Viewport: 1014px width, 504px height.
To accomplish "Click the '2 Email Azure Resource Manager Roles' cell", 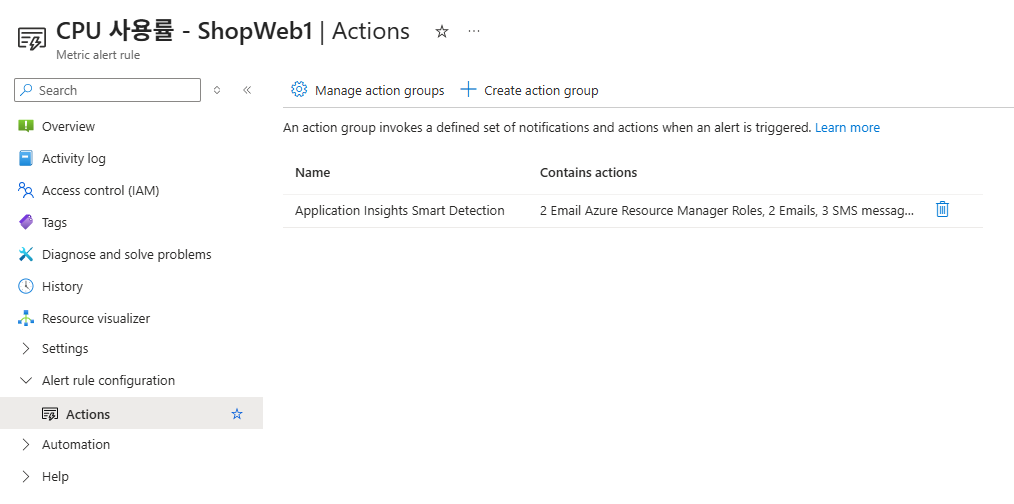I will (728, 210).
